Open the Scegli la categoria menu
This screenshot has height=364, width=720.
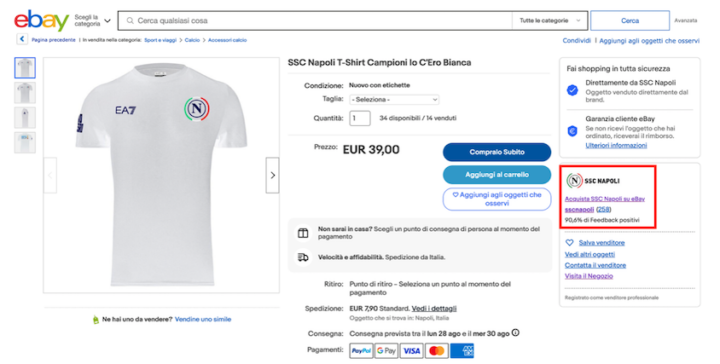(x=92, y=21)
